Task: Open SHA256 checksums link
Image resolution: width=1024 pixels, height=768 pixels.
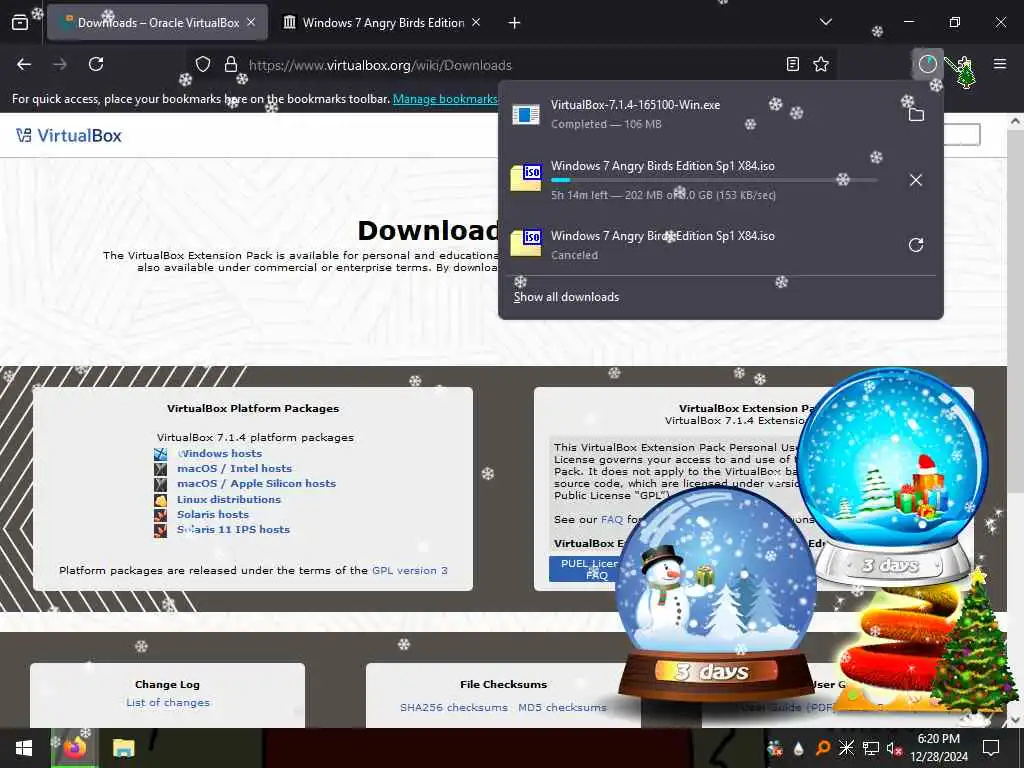Action: tap(454, 707)
